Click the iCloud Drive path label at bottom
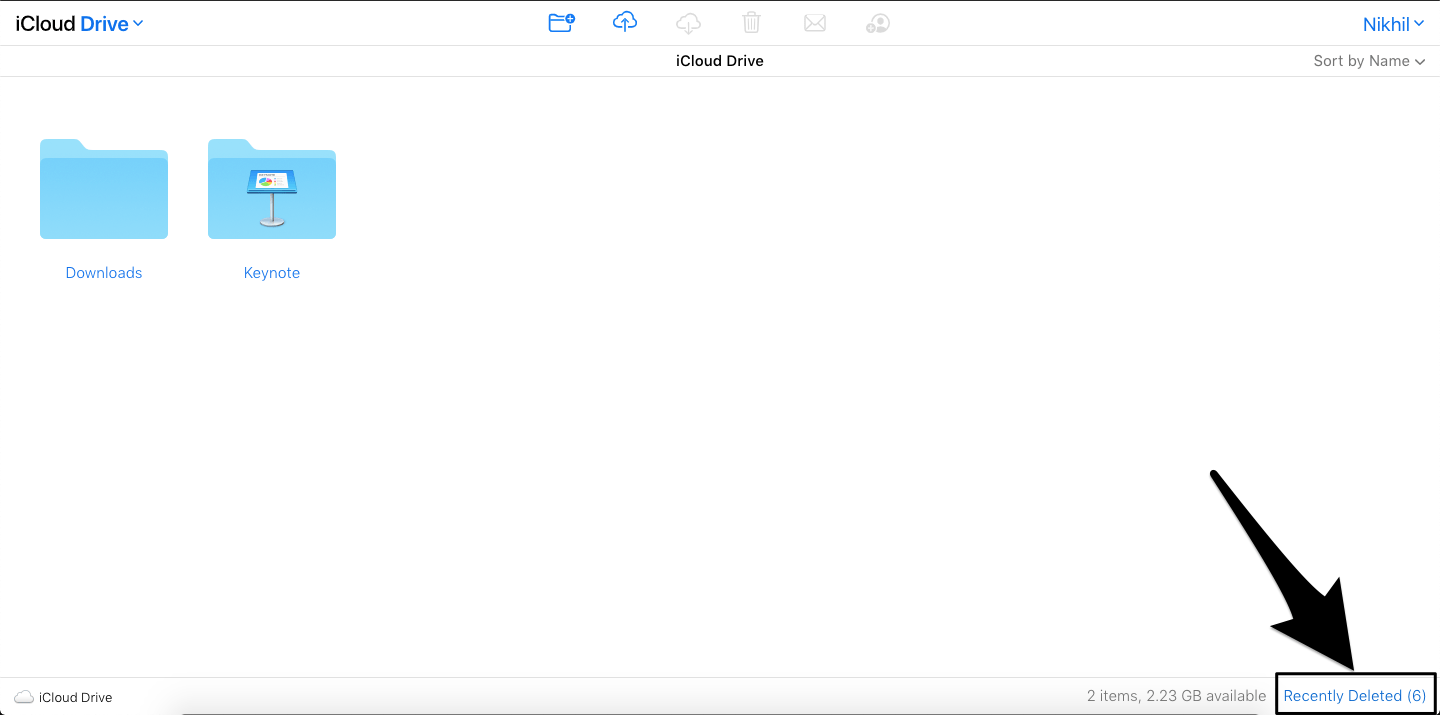This screenshot has height=715, width=1440. pos(76,698)
